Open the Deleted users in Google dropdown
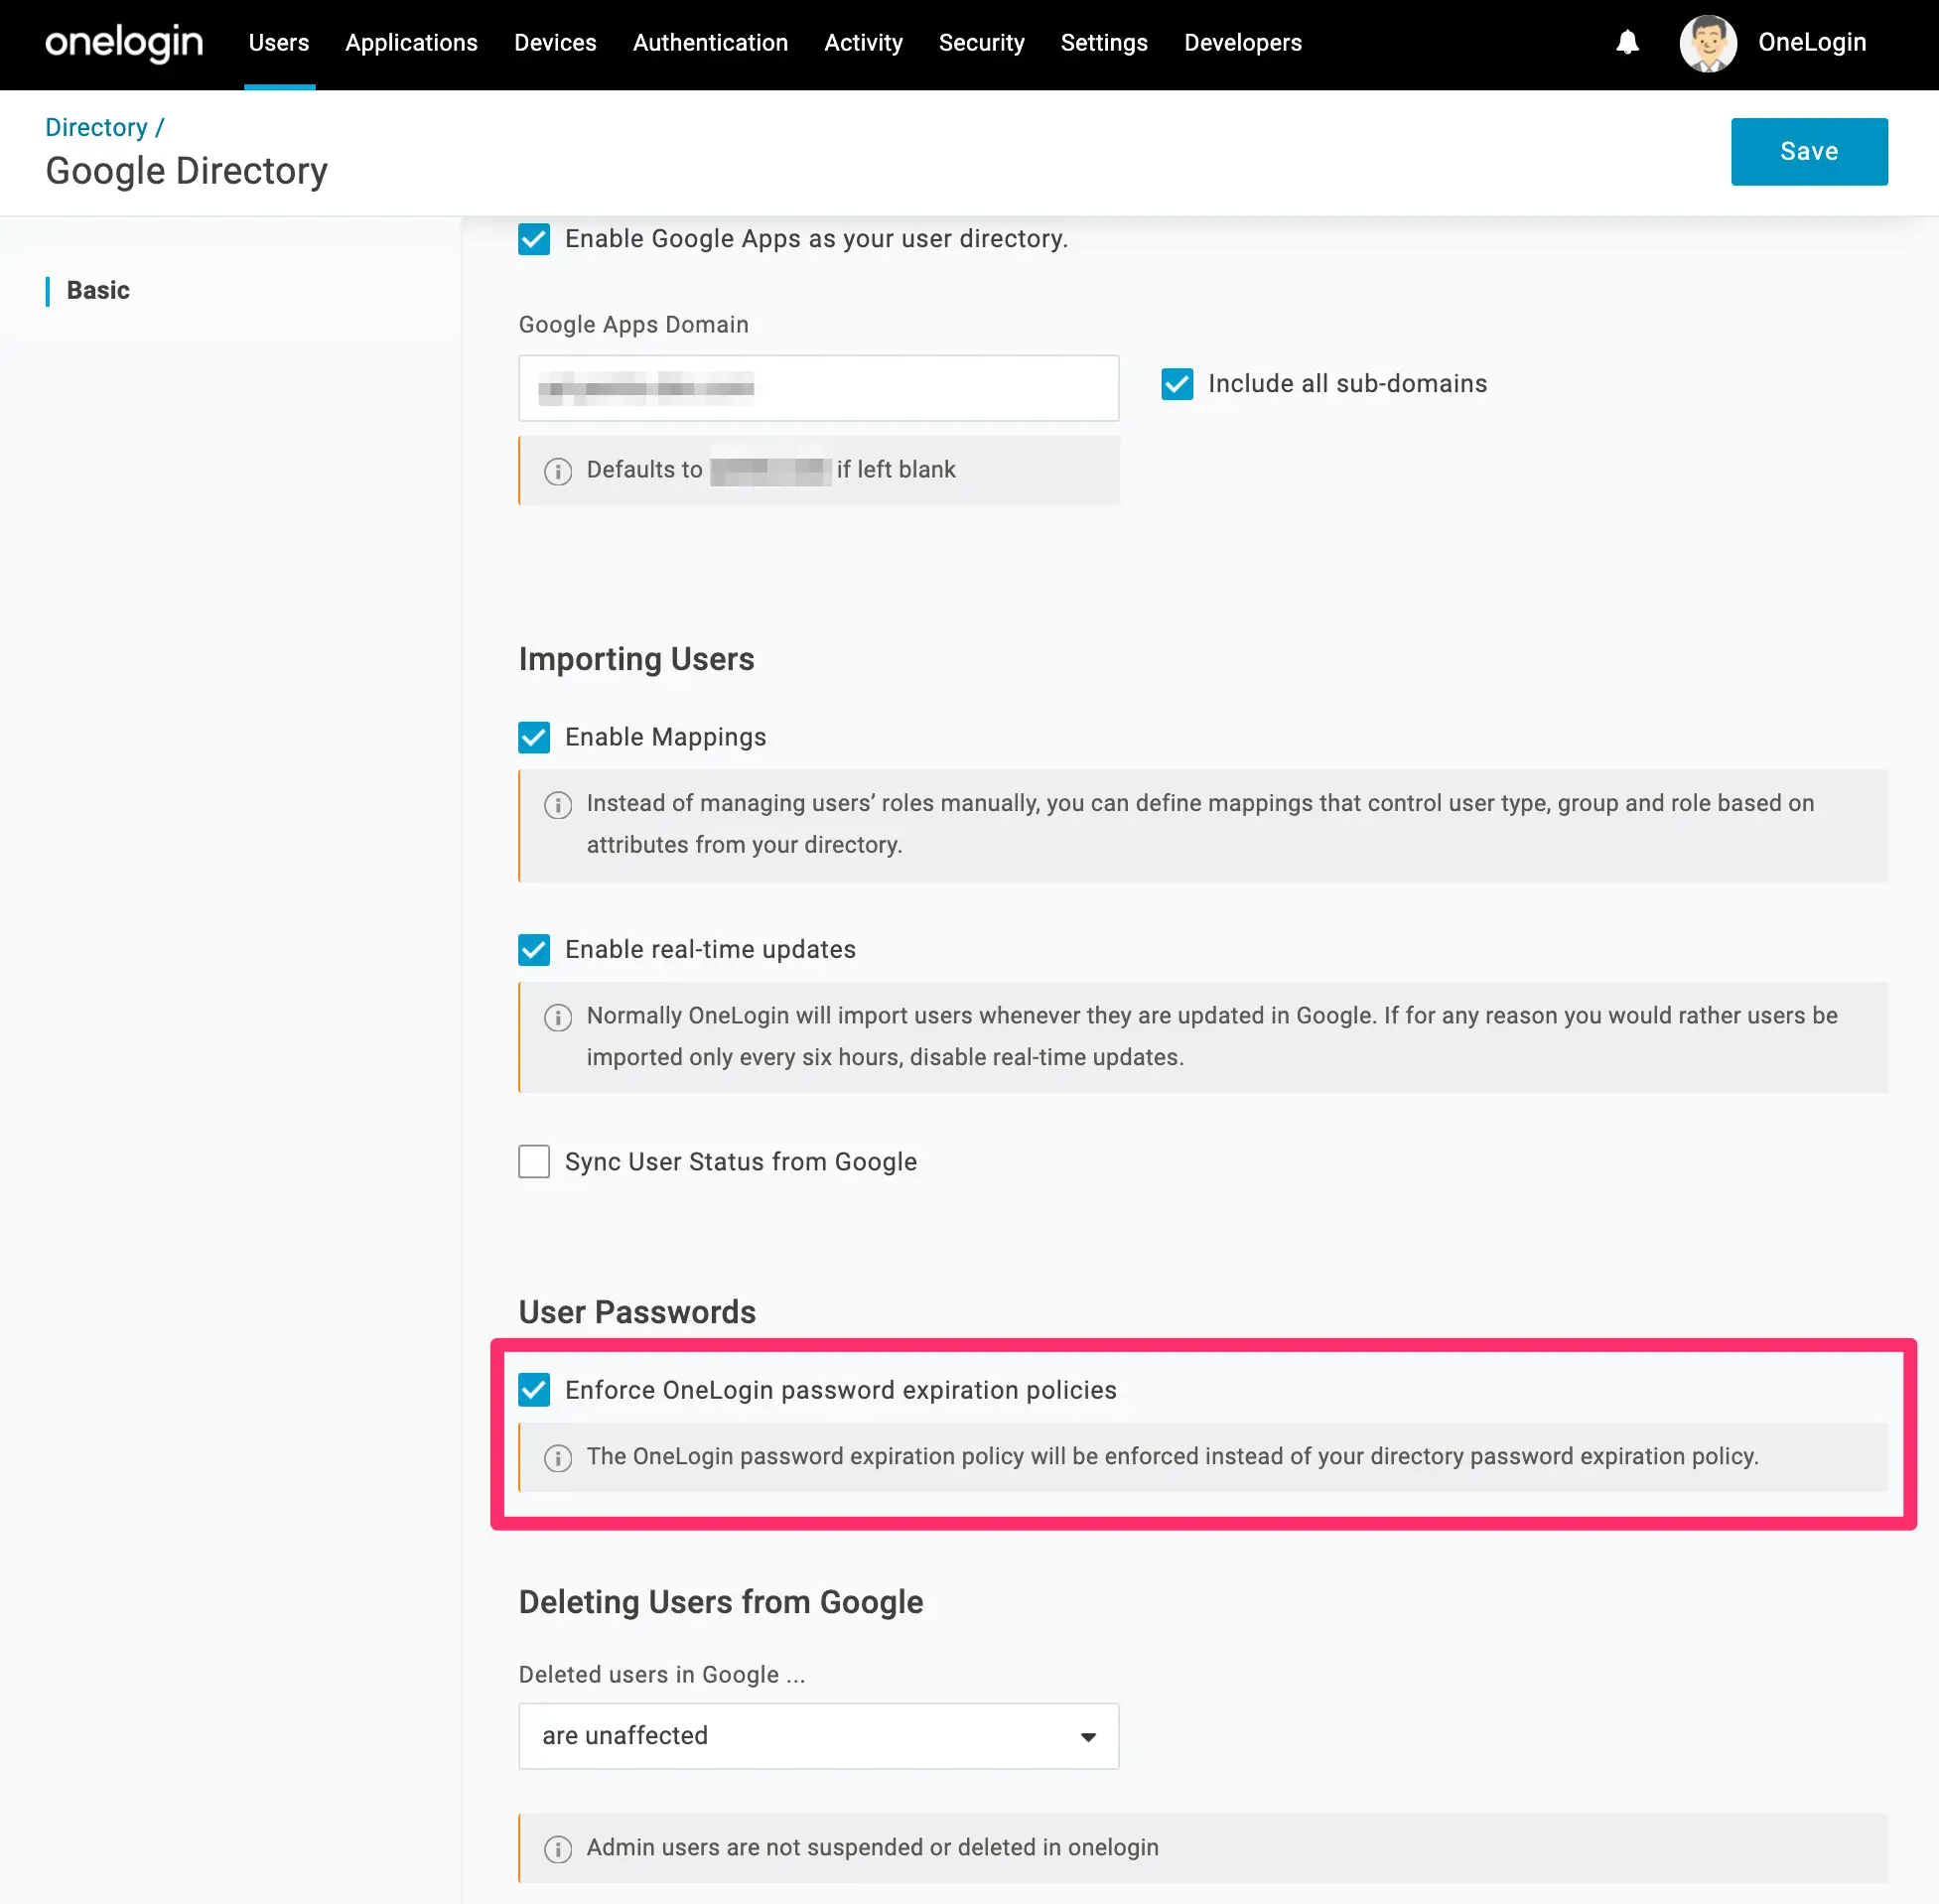This screenshot has width=1939, height=1904. coord(818,1736)
